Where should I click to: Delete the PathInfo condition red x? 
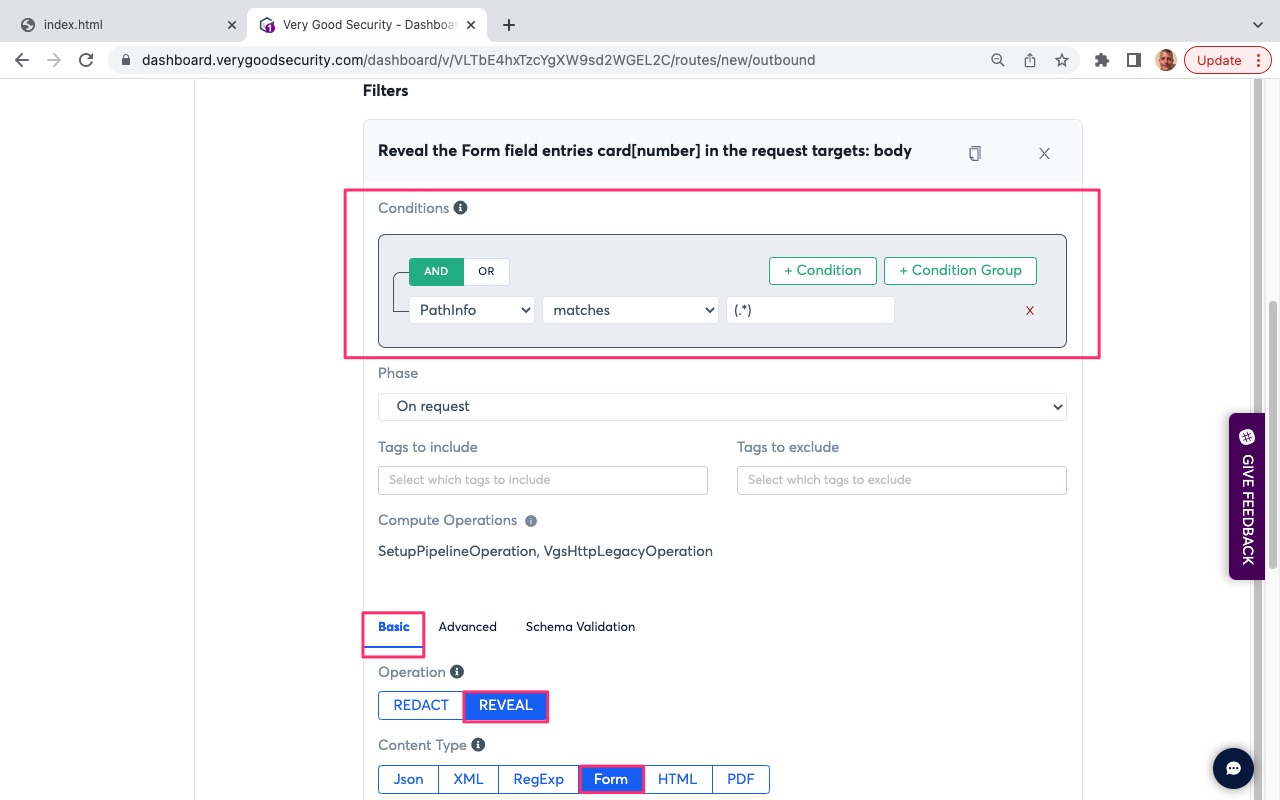point(1030,310)
